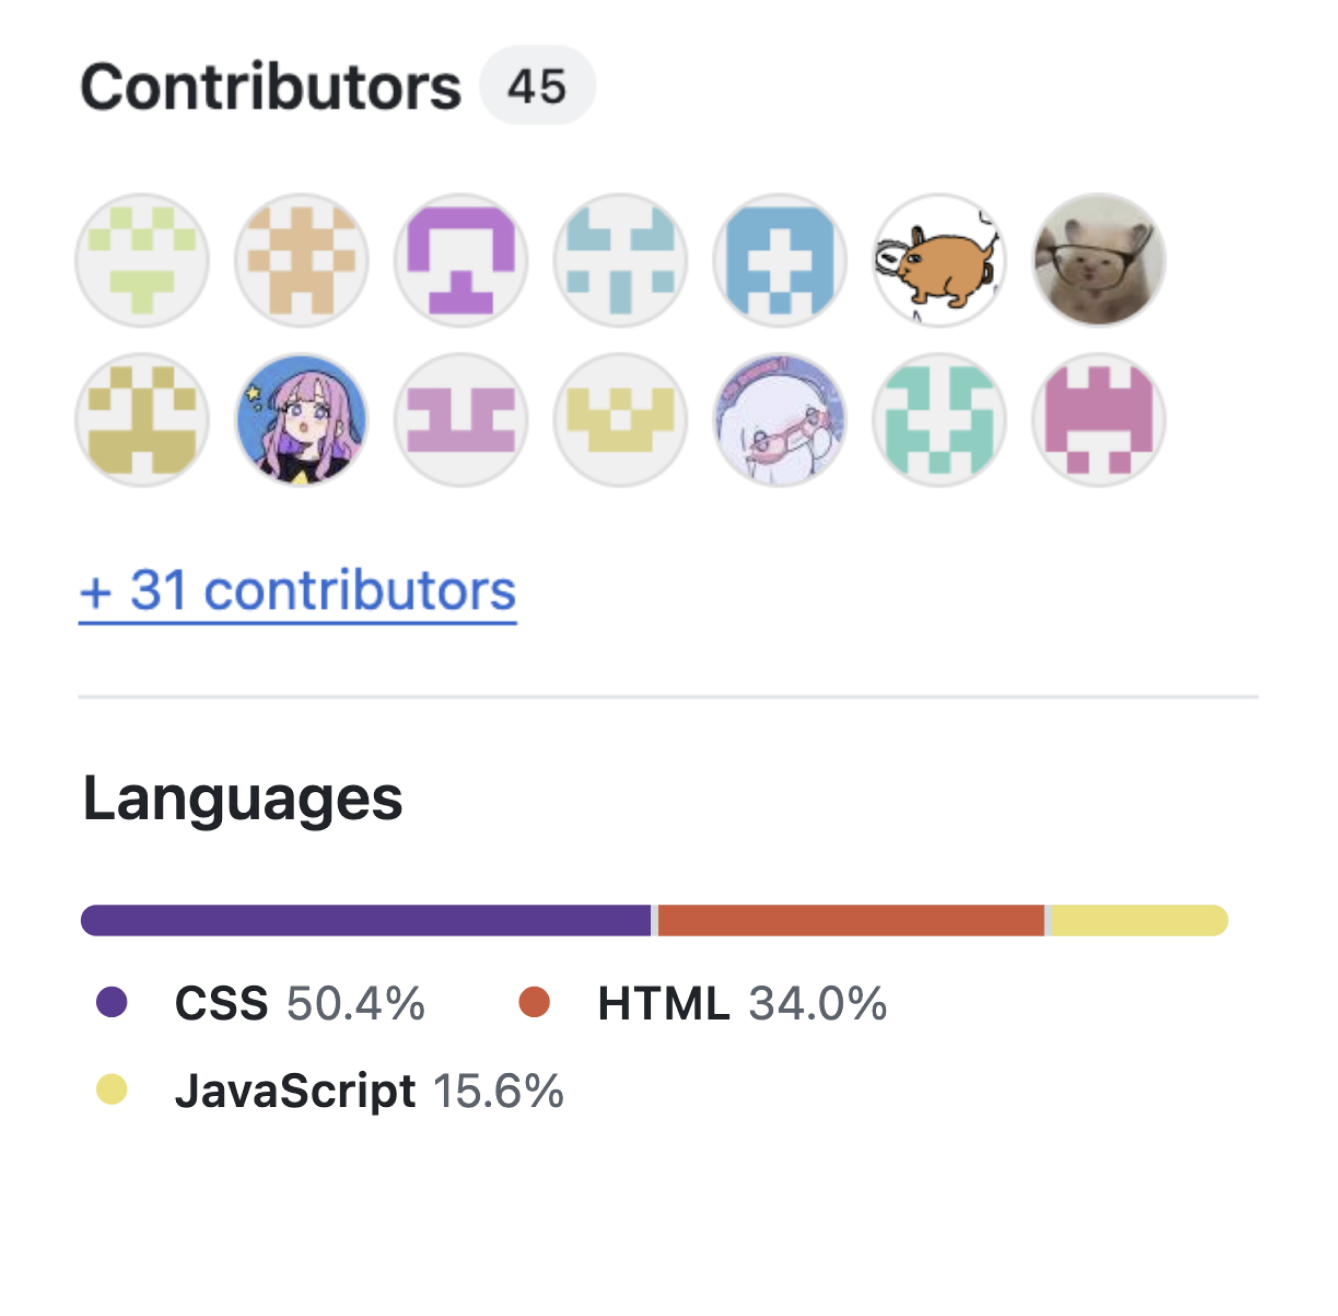Open the HTML 34.0% language entry
The height and width of the screenshot is (1316, 1338).
[740, 1003]
